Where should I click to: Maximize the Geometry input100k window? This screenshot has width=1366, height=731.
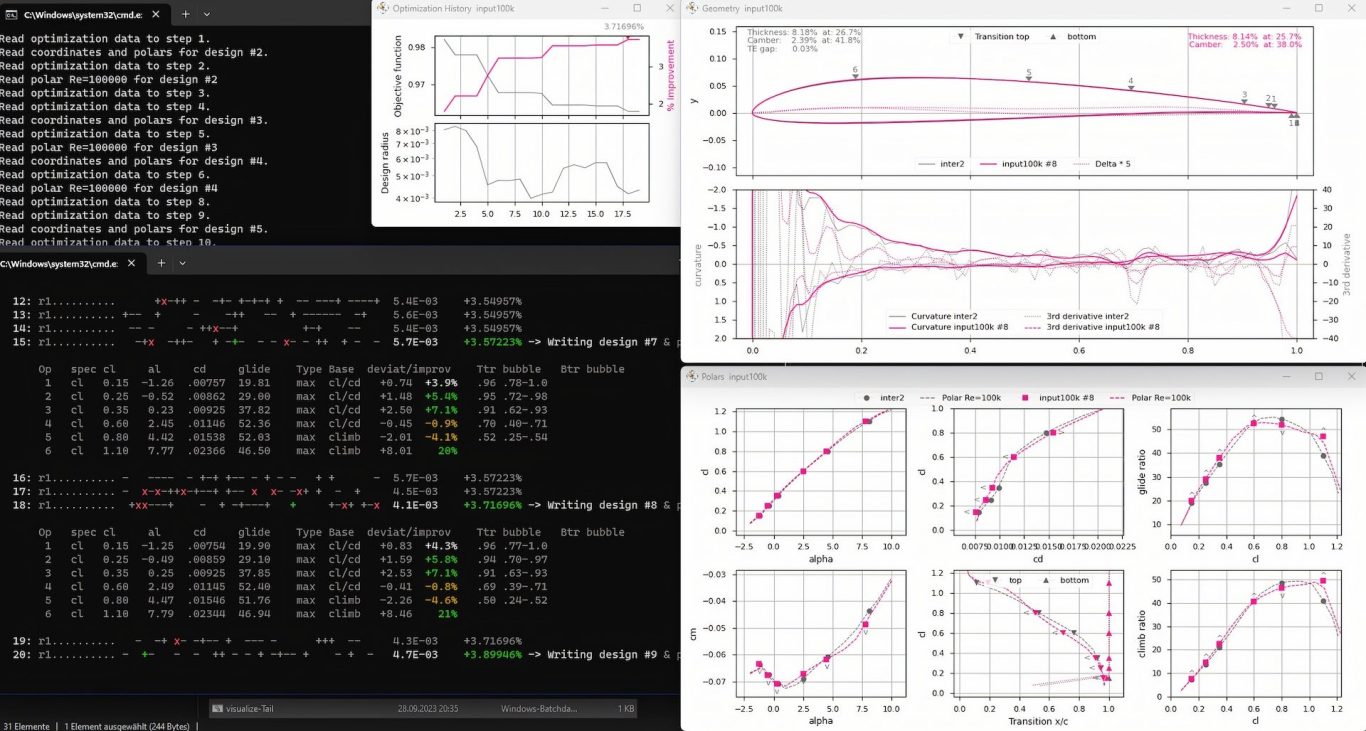(1317, 8)
